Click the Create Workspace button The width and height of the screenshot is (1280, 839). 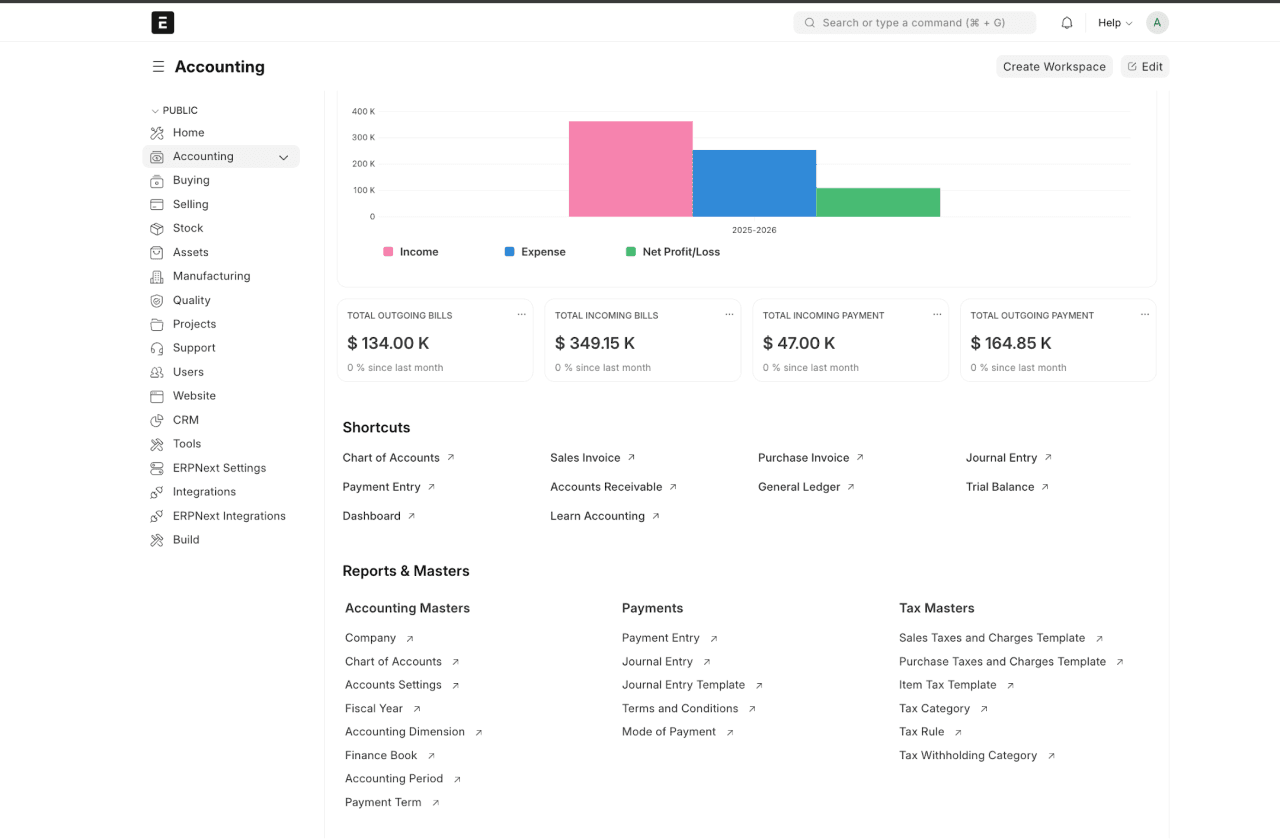pos(1054,67)
